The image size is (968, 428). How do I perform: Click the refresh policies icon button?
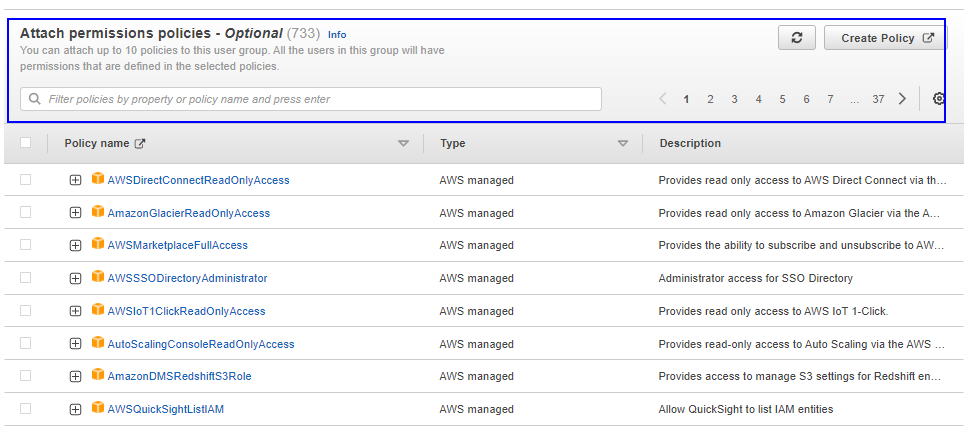pyautogui.click(x=796, y=38)
